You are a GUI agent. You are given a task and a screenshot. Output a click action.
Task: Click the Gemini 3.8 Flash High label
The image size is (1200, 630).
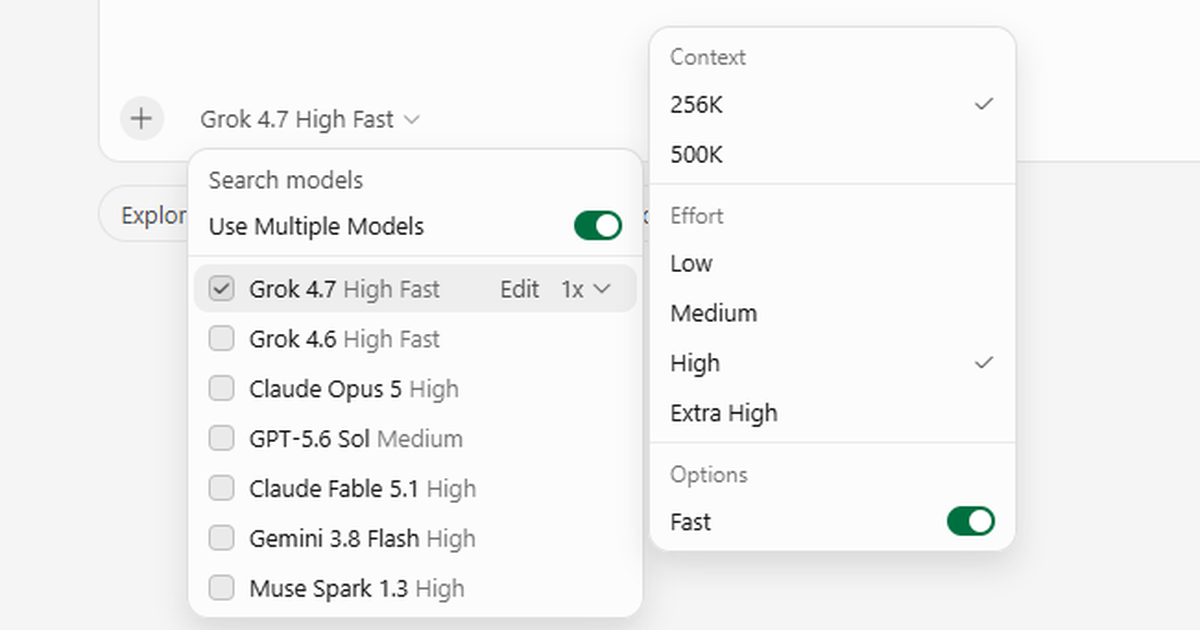click(362, 539)
